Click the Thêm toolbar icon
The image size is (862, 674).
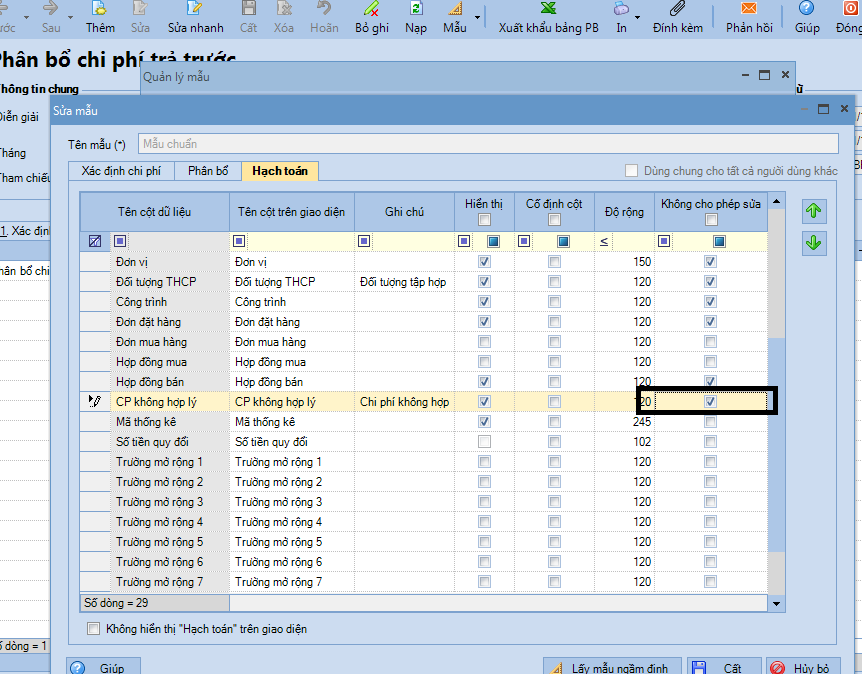tap(100, 8)
